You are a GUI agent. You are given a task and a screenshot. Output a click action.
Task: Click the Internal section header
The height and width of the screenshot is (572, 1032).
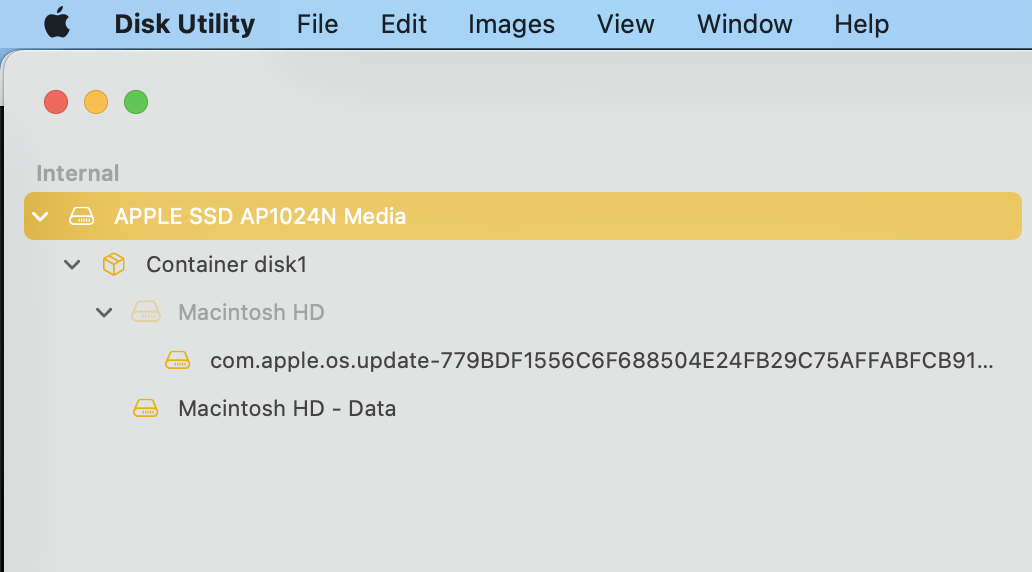(77, 173)
